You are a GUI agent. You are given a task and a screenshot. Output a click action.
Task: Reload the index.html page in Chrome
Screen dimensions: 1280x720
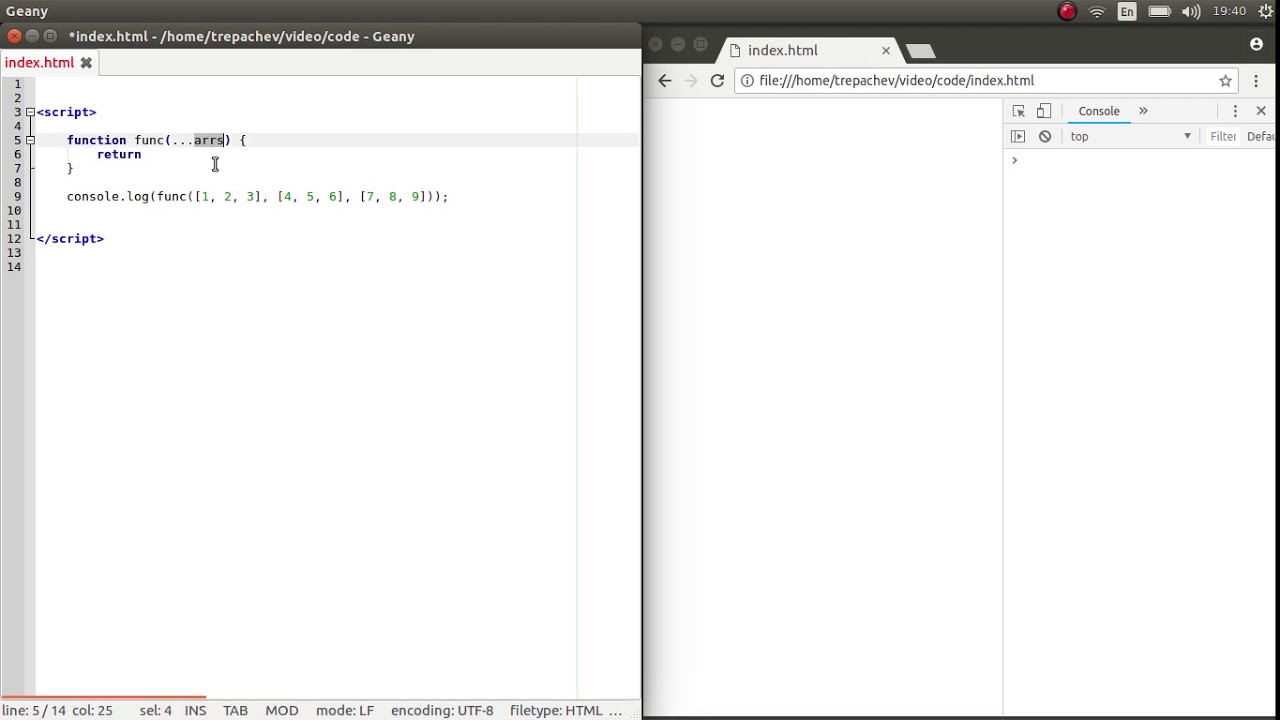coord(717,81)
